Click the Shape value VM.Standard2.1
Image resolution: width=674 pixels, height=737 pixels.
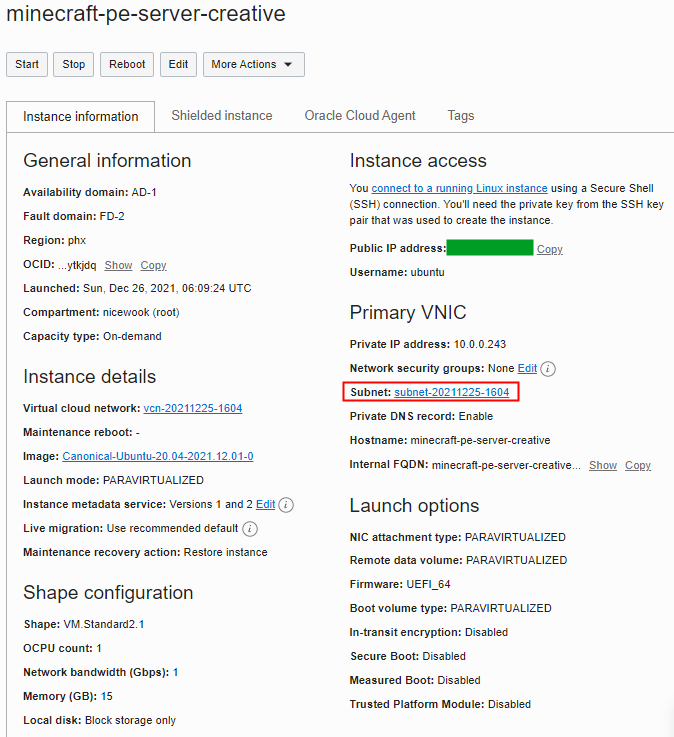tap(103, 624)
